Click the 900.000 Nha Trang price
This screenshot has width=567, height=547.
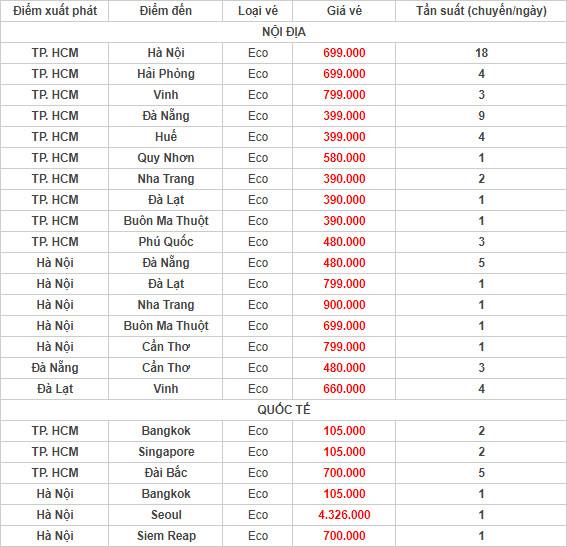tap(344, 305)
